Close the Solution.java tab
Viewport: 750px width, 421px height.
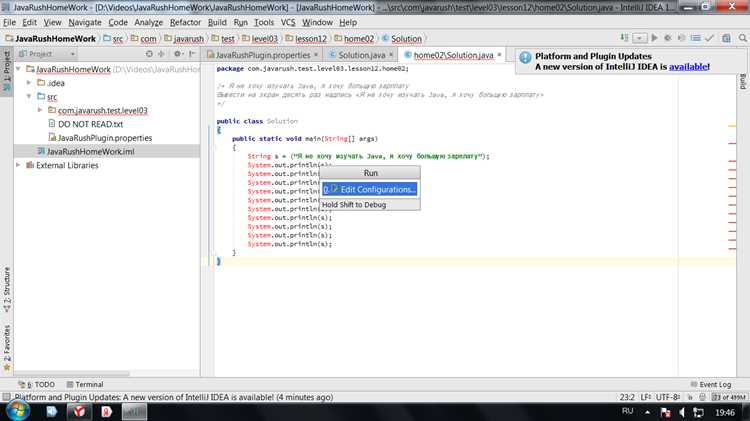pos(391,55)
